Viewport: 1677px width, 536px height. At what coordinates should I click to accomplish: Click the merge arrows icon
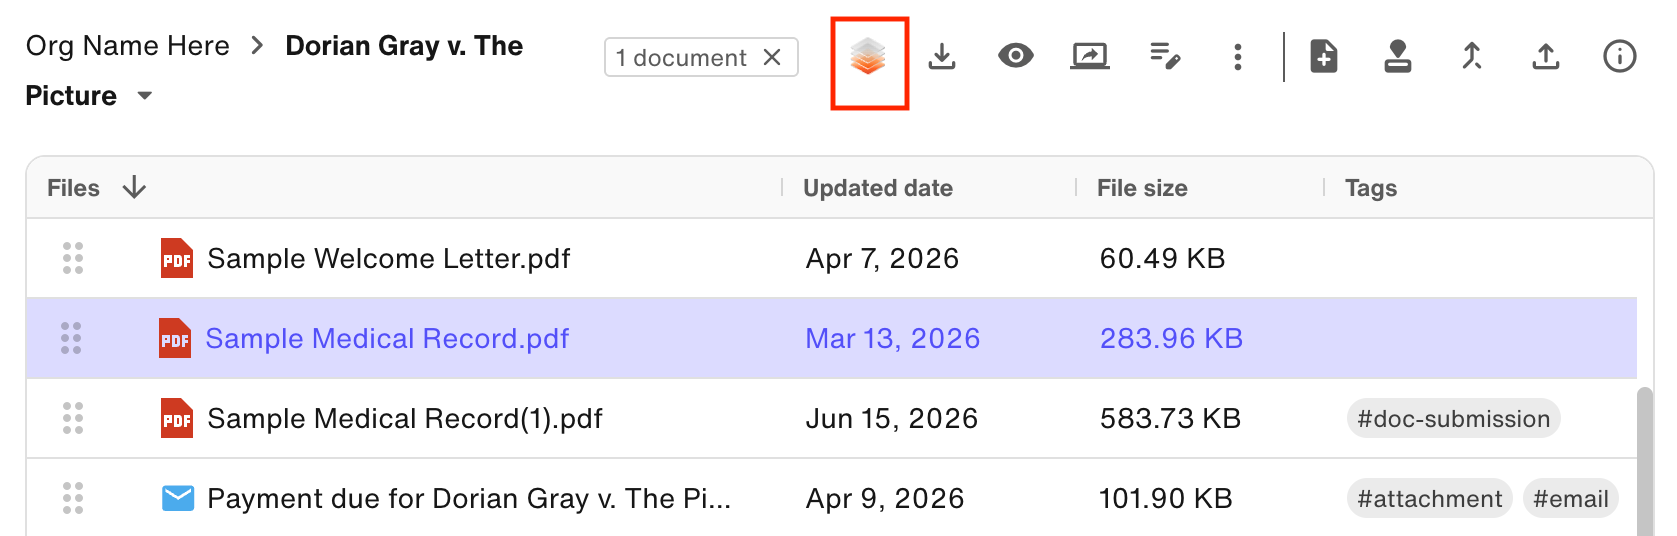pyautogui.click(x=1472, y=56)
